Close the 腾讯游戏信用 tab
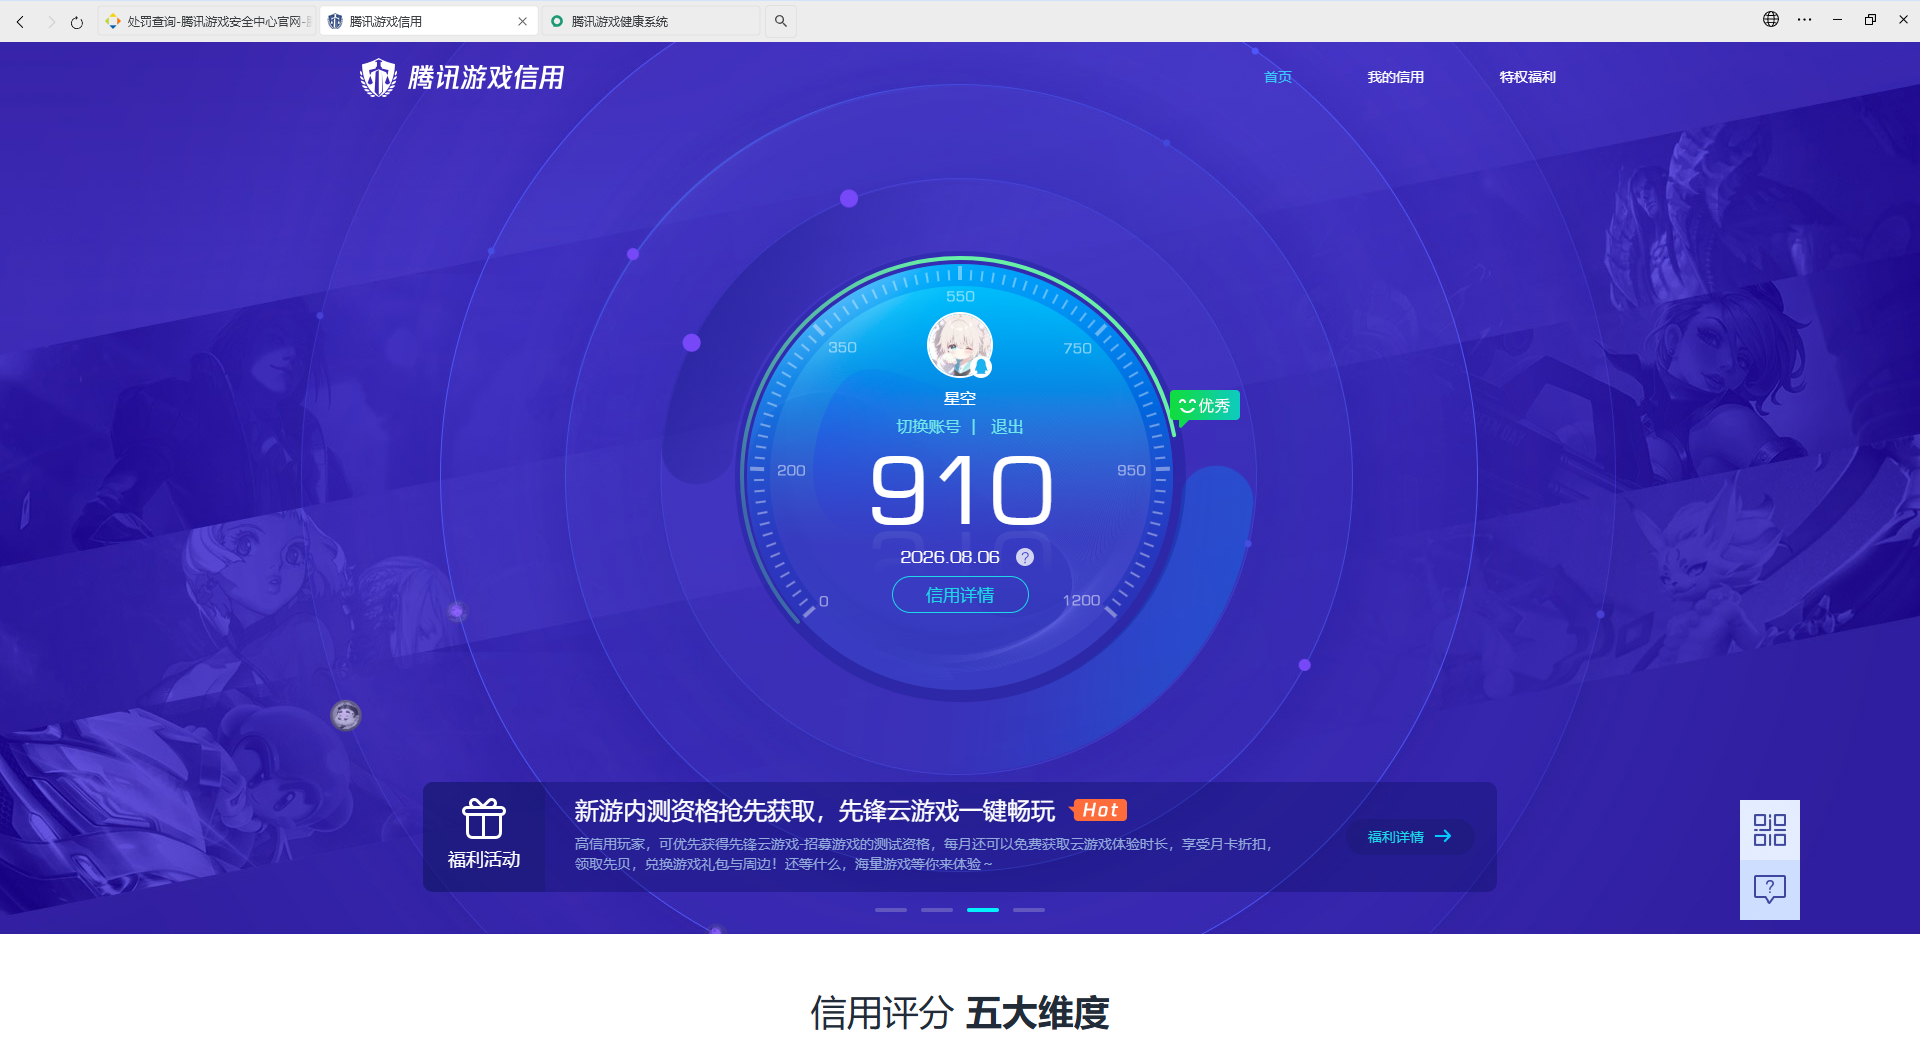This screenshot has height=1040, width=1920. click(522, 21)
